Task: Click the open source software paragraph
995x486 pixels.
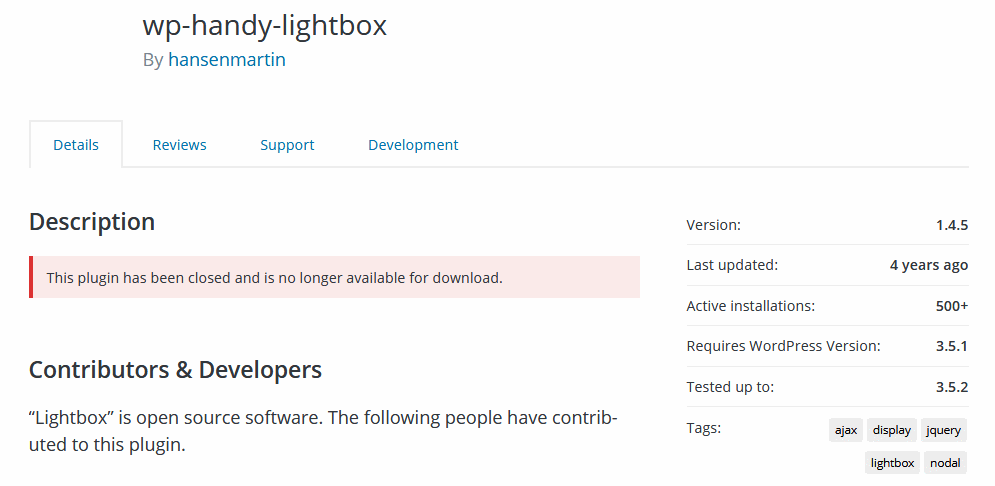Action: pos(324,431)
